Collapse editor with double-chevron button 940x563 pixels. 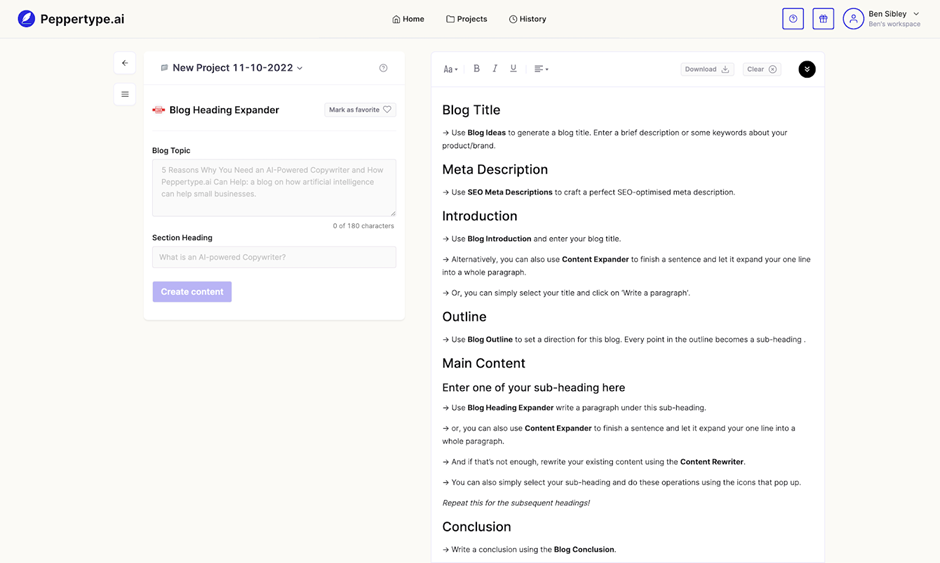807,69
